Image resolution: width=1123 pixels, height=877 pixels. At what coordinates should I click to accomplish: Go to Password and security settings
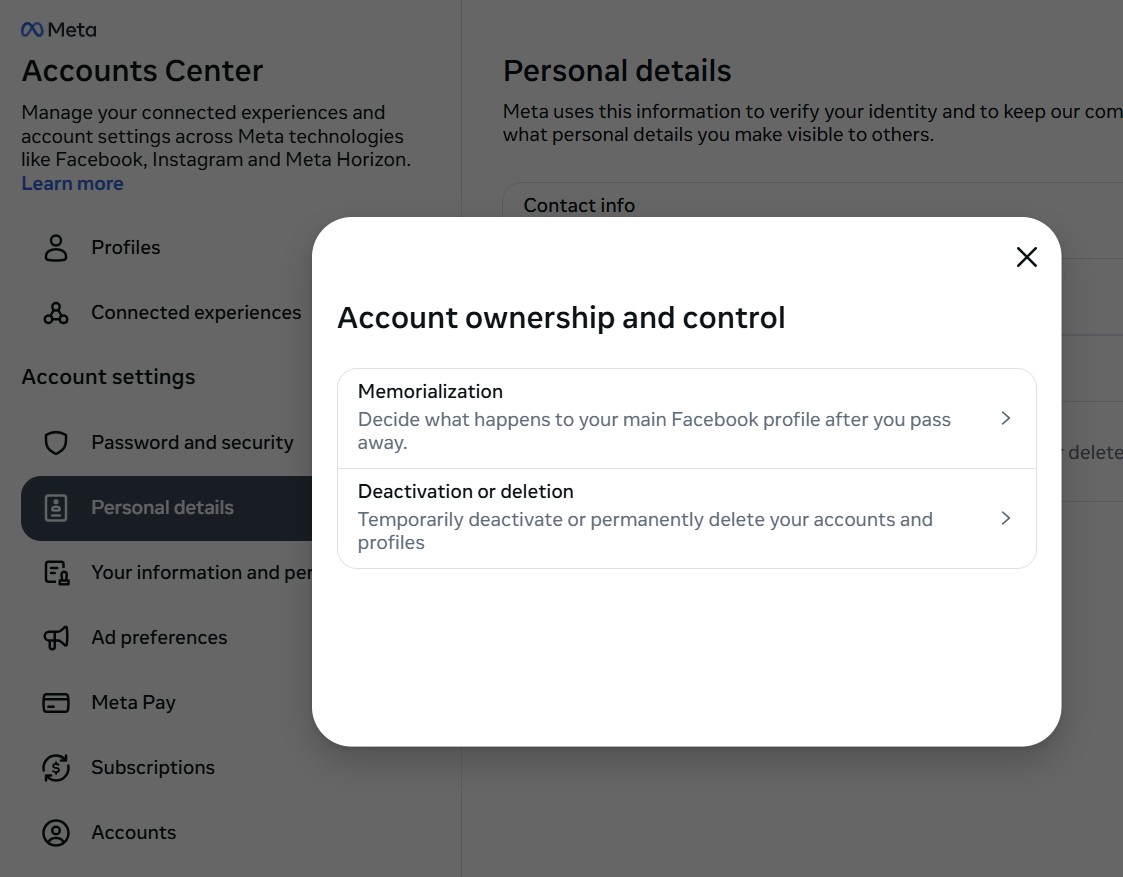(x=192, y=443)
